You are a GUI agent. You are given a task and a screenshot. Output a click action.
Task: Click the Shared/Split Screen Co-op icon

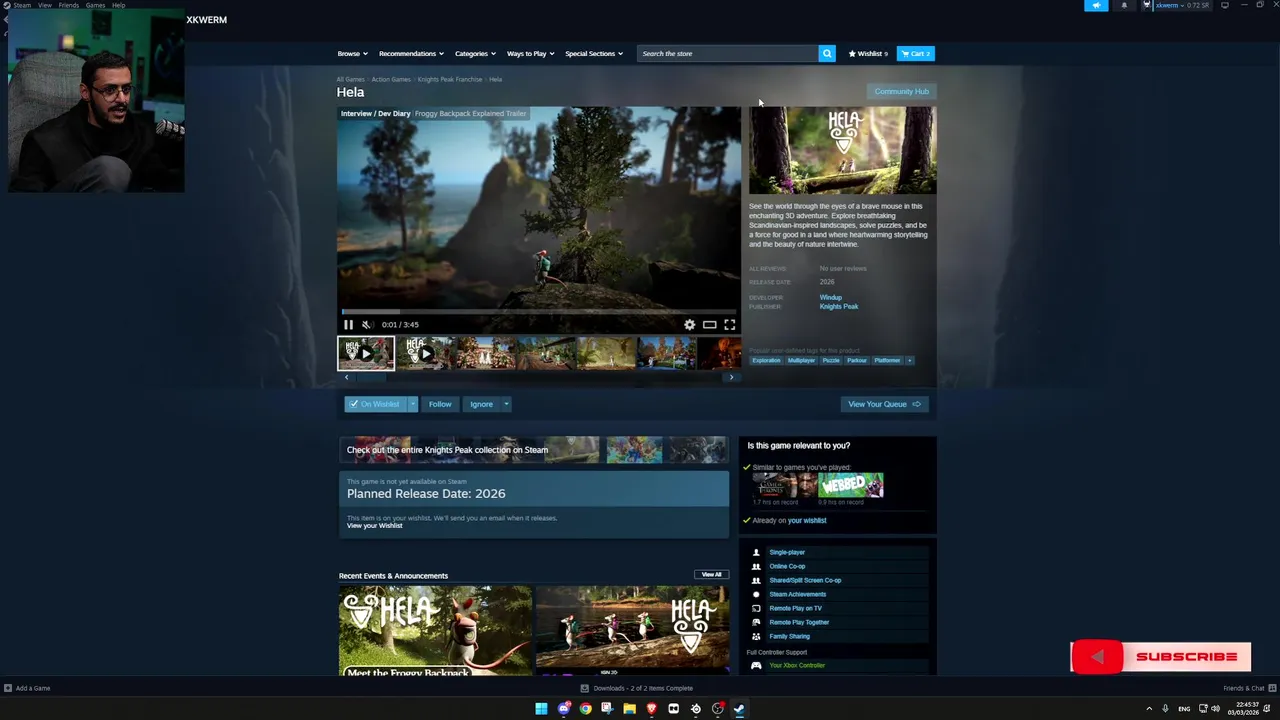coord(756,580)
